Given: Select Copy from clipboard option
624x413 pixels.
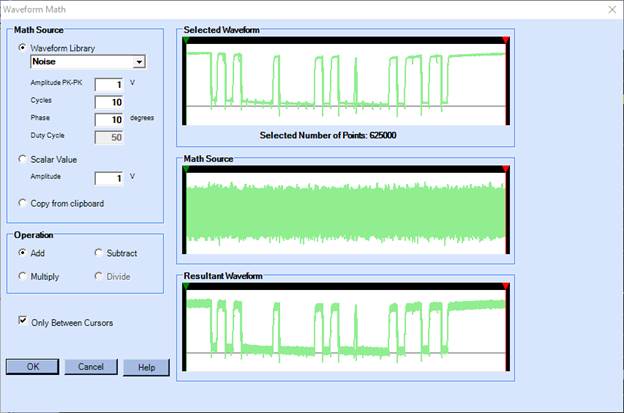Looking at the screenshot, I should point(23,203).
